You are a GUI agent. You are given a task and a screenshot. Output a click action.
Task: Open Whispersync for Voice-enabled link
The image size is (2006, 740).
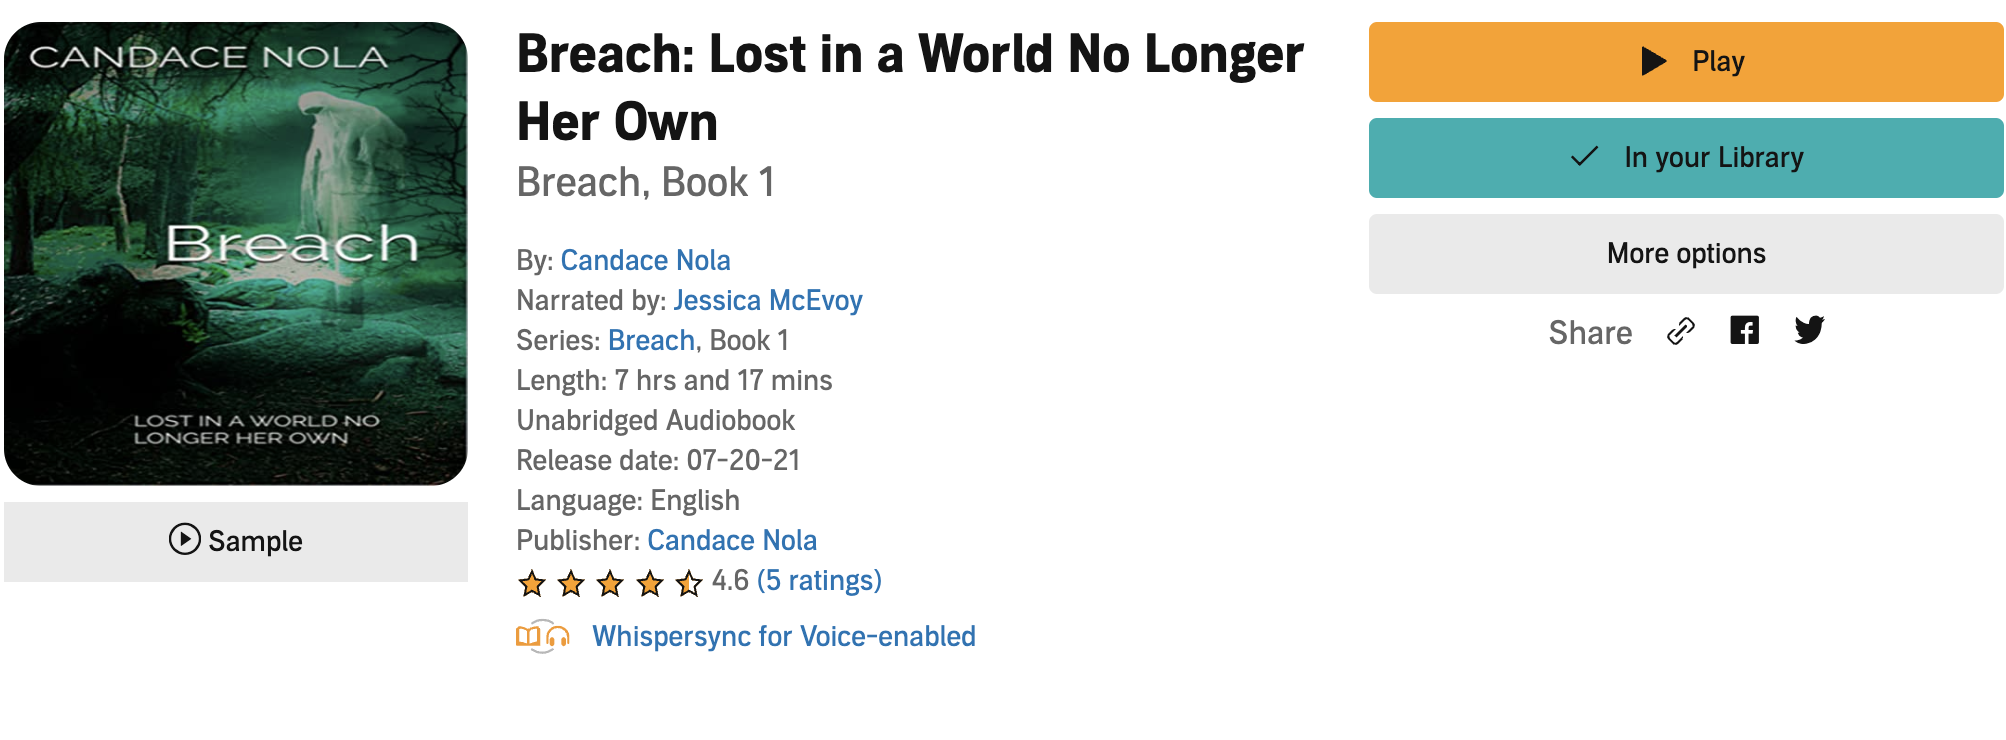(x=783, y=636)
